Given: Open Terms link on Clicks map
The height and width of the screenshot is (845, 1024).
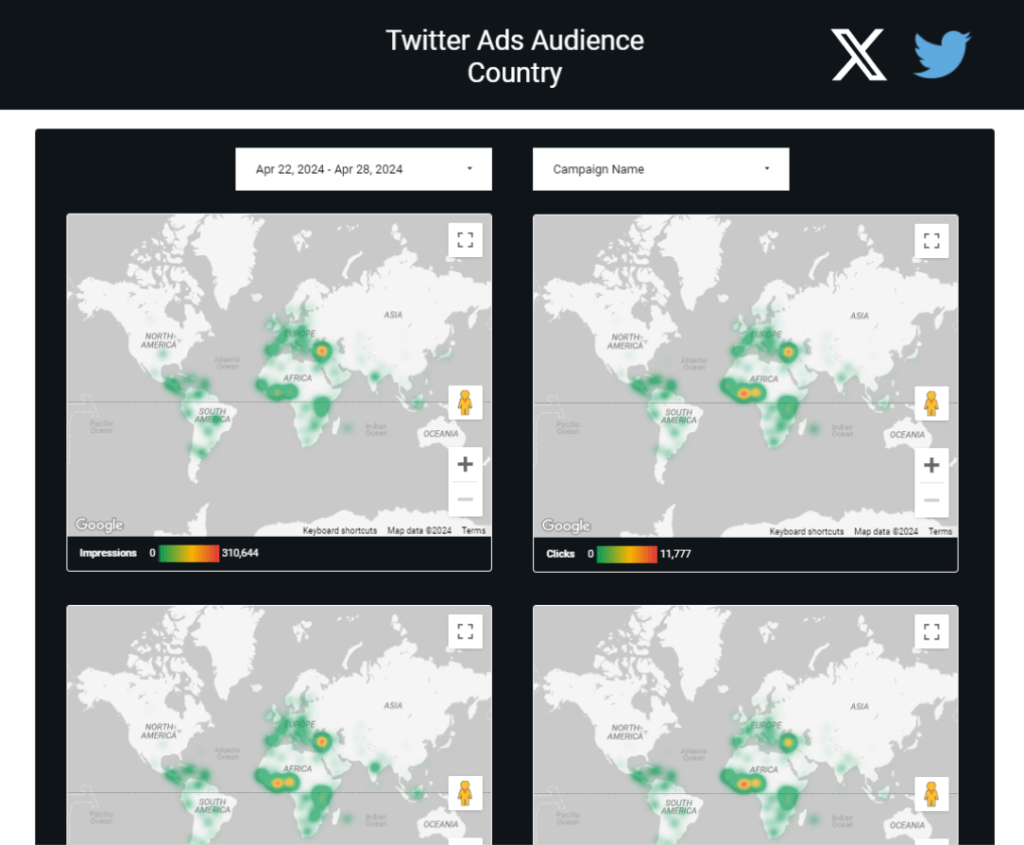Looking at the screenshot, I should tap(940, 531).
